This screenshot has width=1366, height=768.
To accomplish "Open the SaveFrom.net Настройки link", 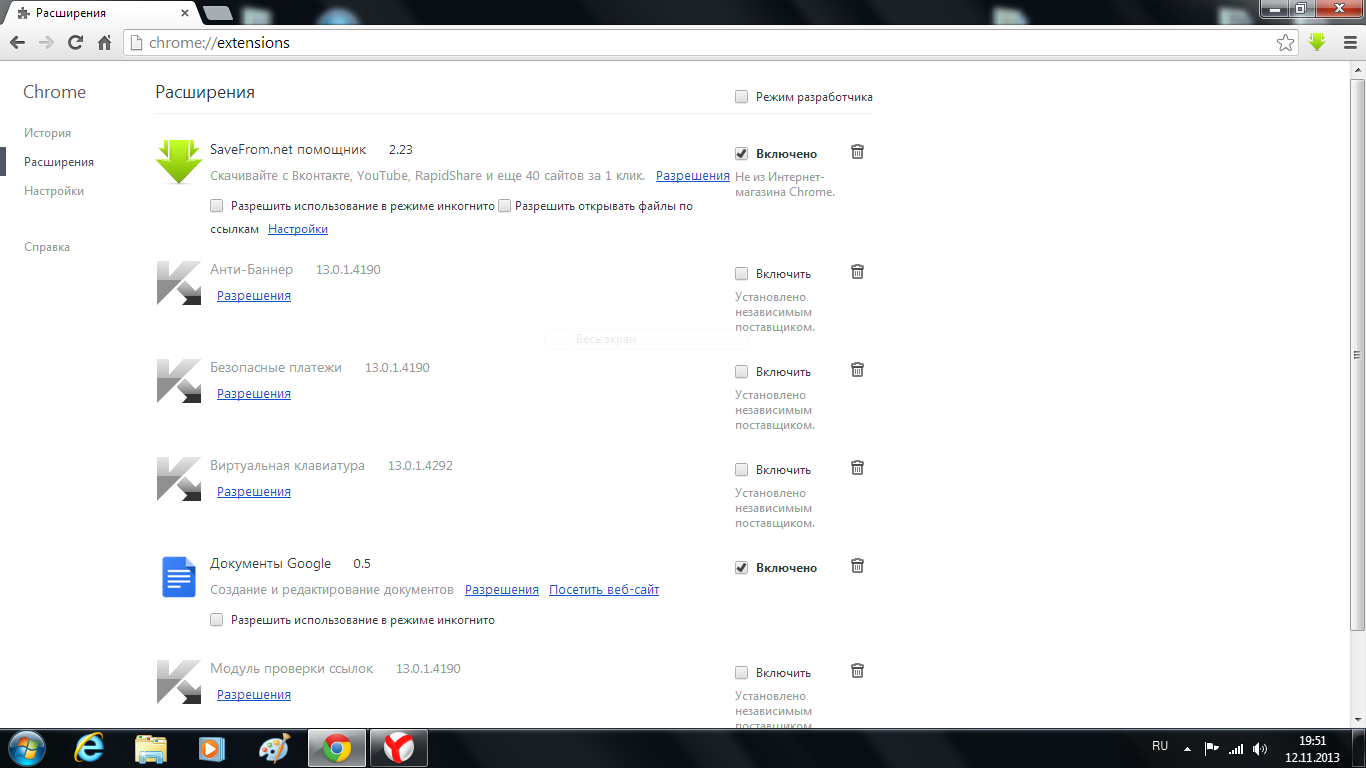I will (x=298, y=229).
